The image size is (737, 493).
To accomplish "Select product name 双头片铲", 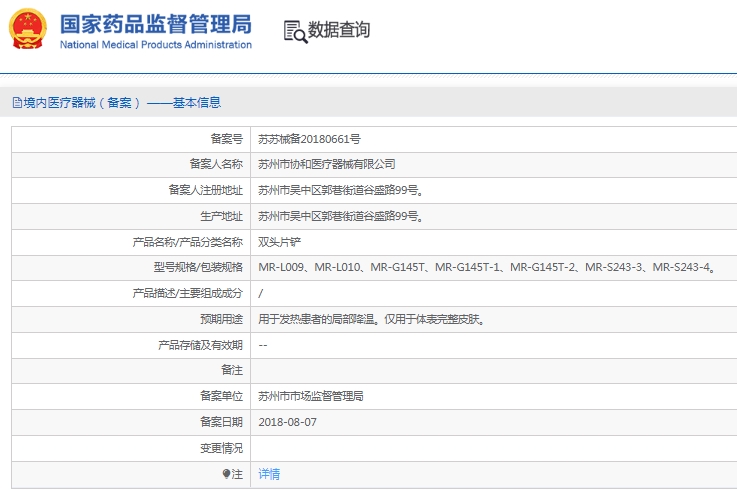I will [x=279, y=242].
